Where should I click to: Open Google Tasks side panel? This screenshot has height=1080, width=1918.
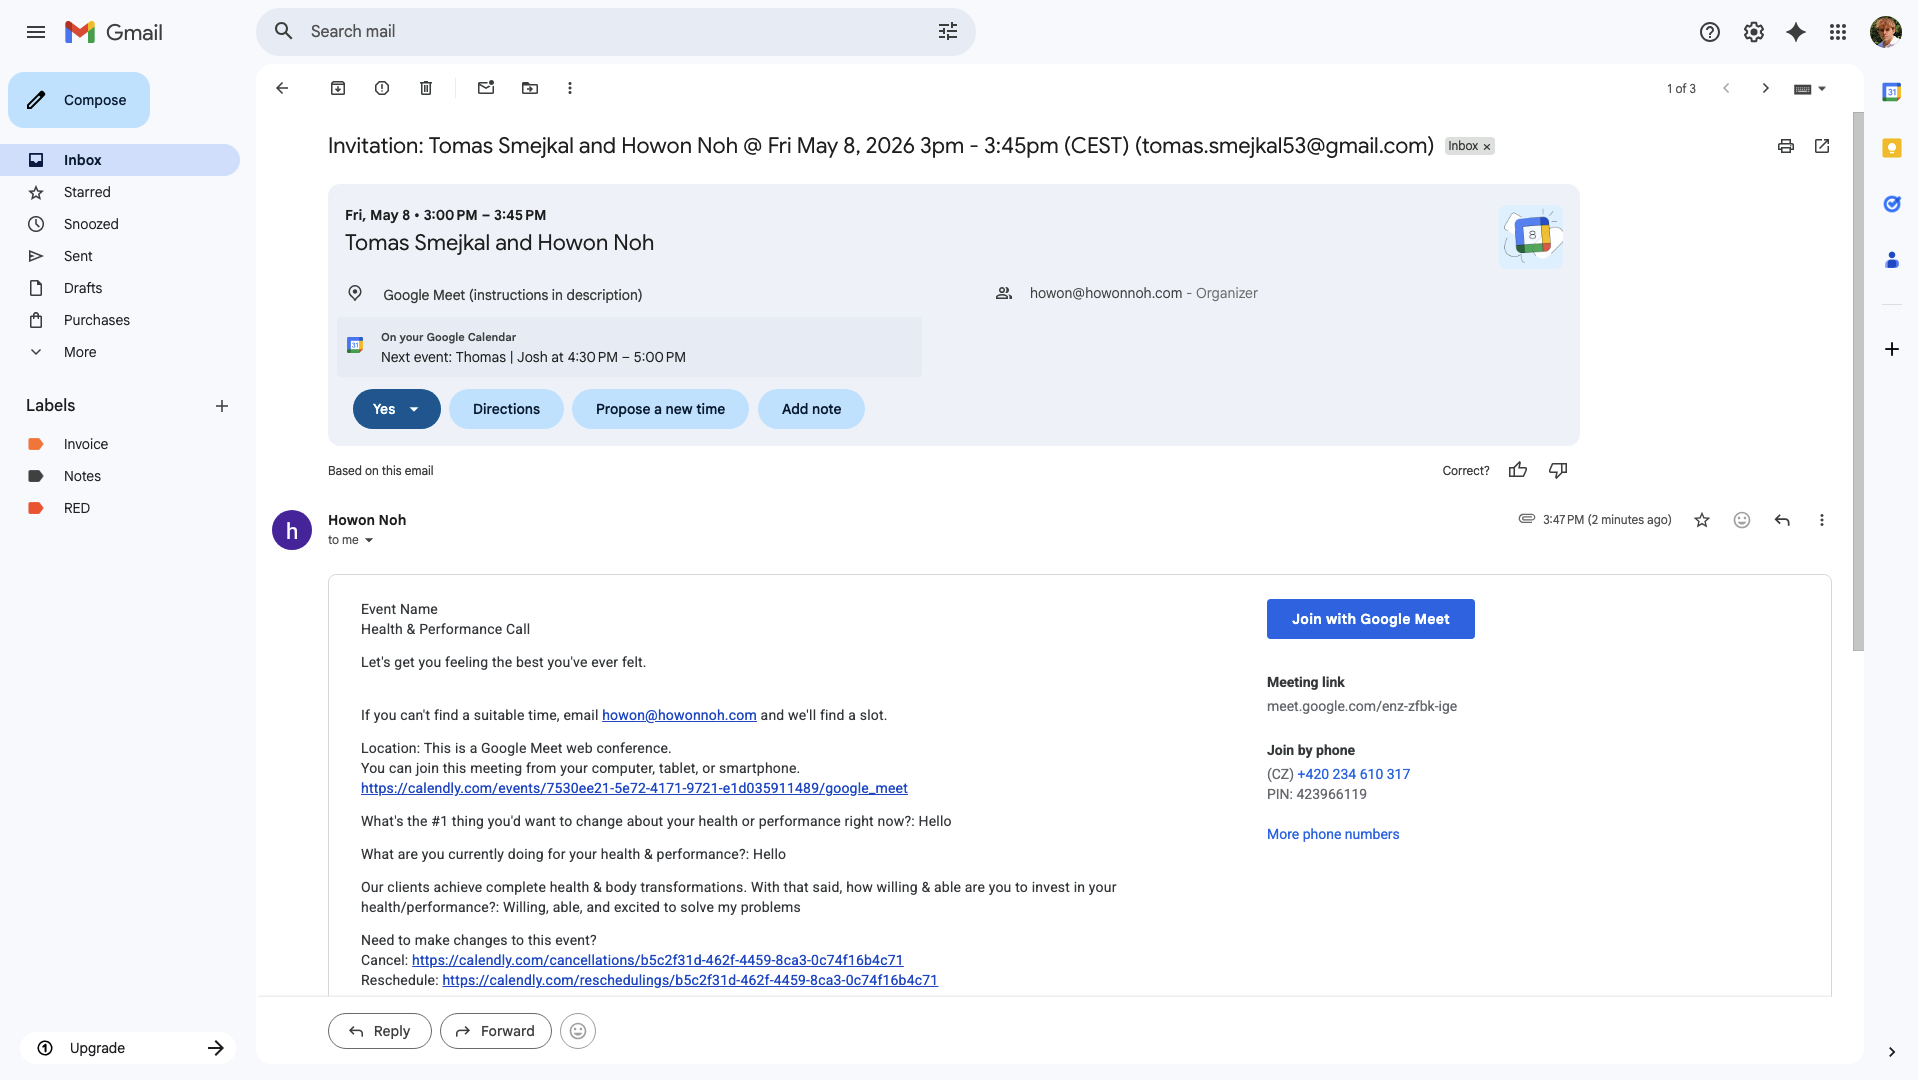click(1891, 204)
